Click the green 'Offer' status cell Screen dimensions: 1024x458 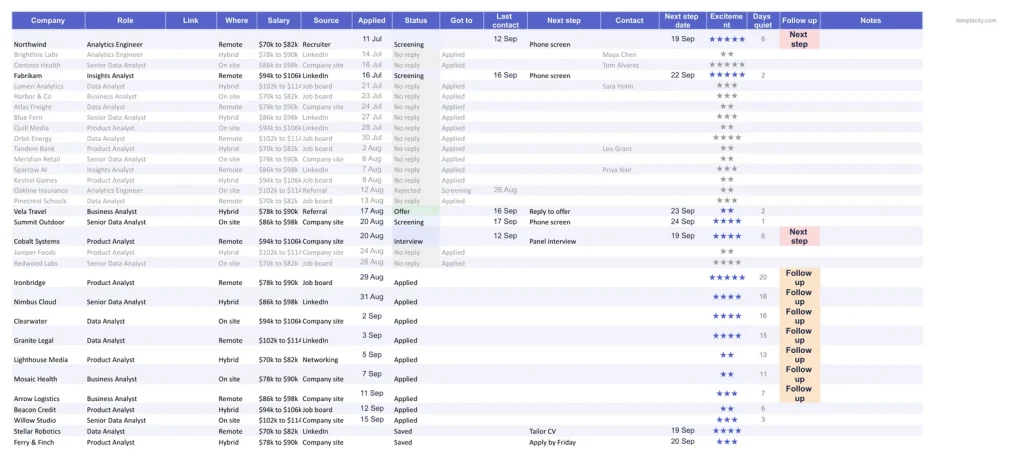click(x=416, y=212)
